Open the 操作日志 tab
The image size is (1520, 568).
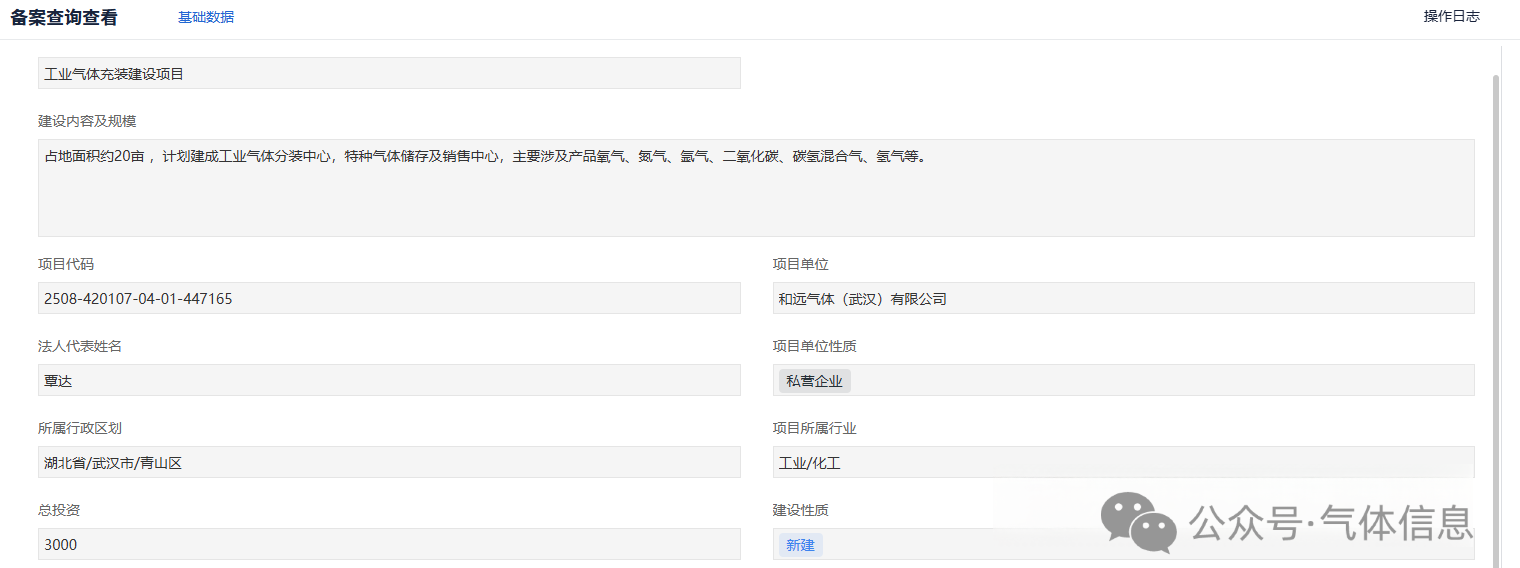point(1451,16)
